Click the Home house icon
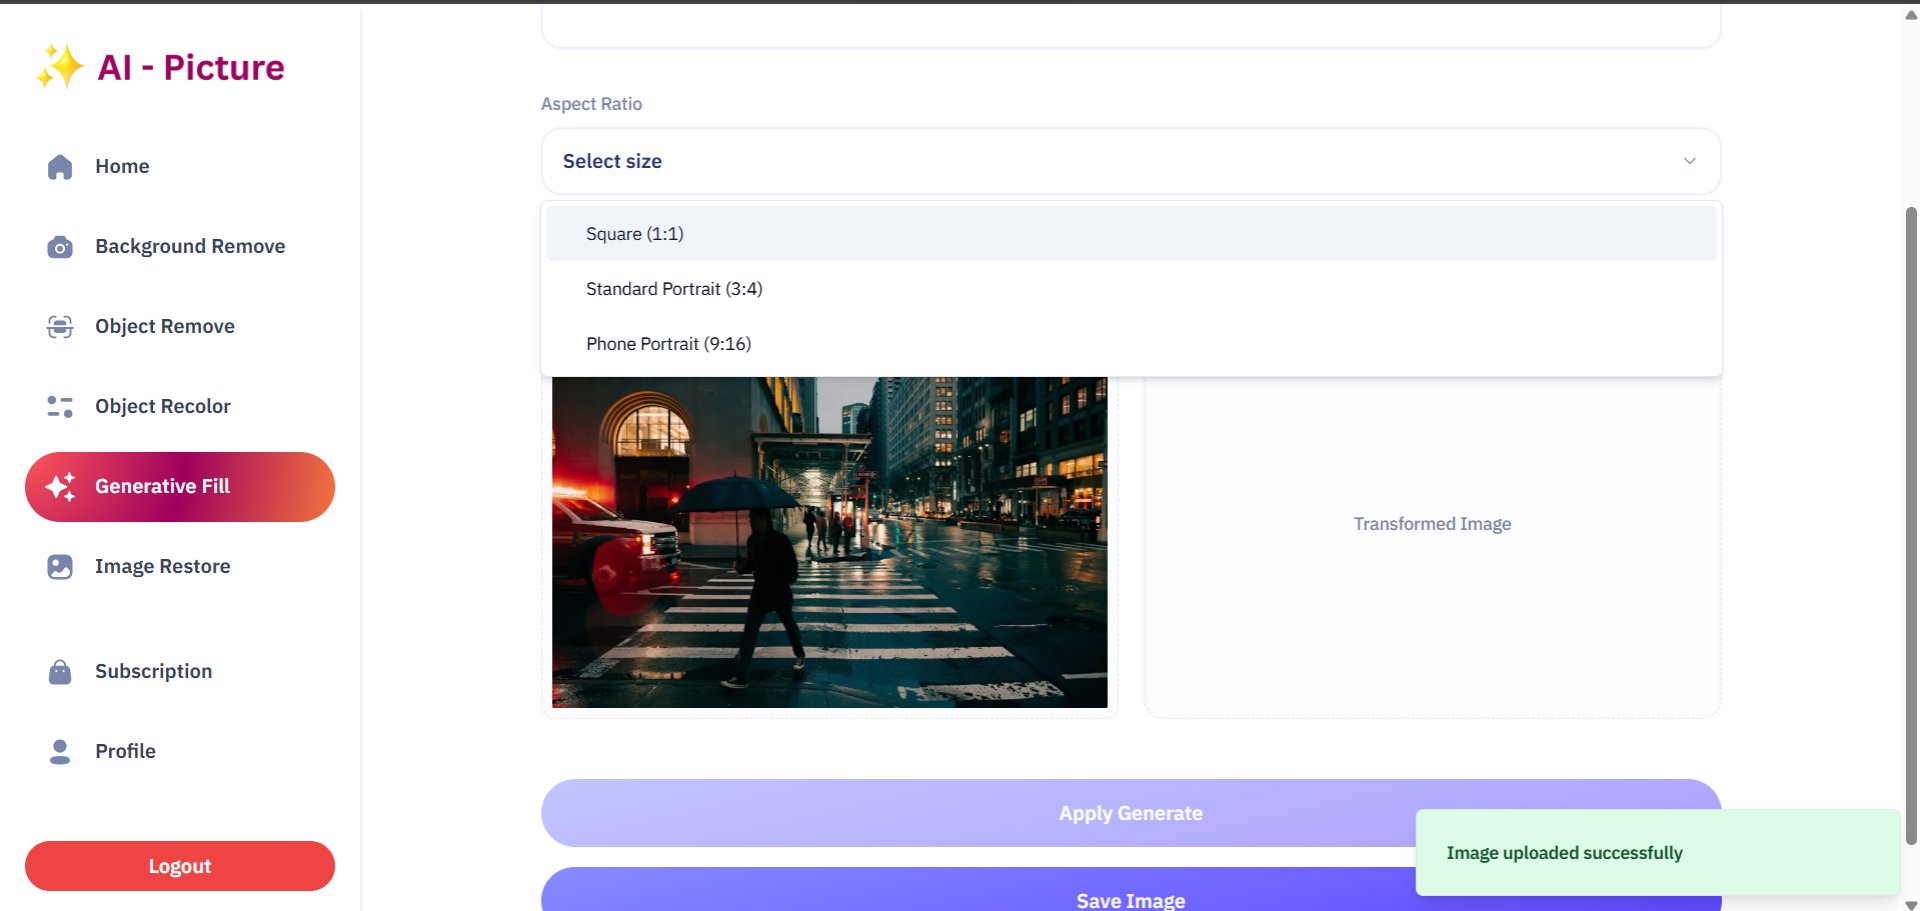The width and height of the screenshot is (1920, 911). [60, 167]
